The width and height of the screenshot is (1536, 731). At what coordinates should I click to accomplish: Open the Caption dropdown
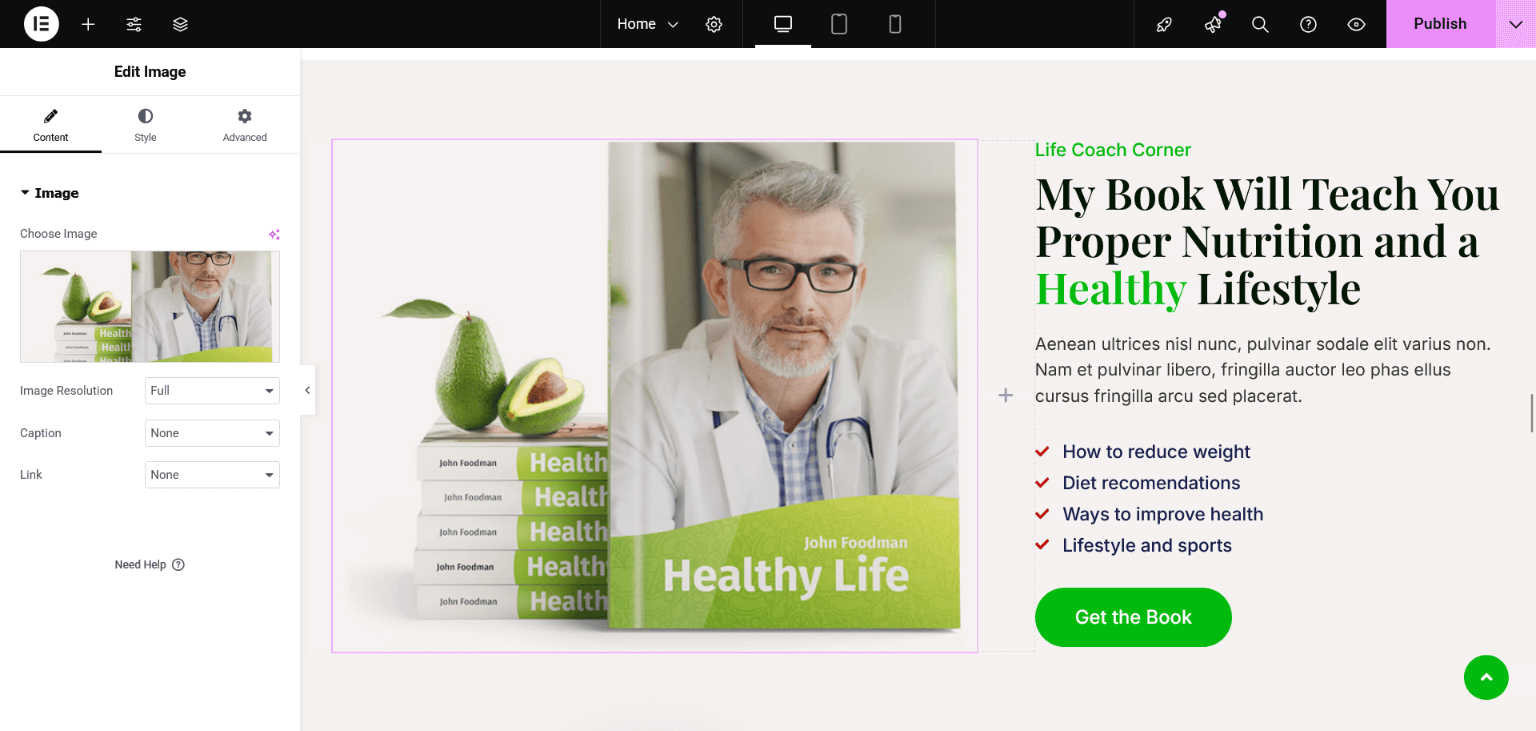(x=212, y=433)
